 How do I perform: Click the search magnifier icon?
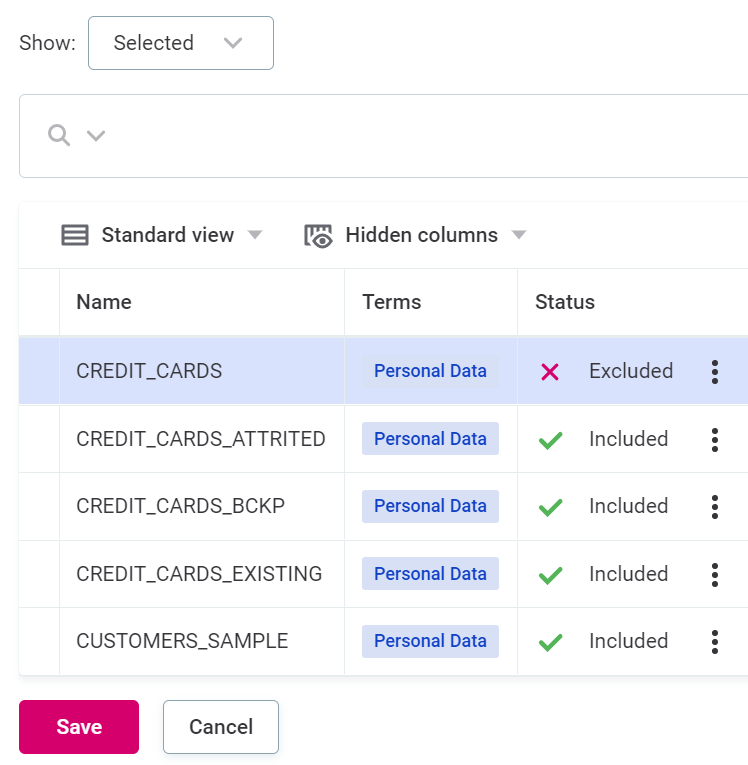click(x=59, y=135)
